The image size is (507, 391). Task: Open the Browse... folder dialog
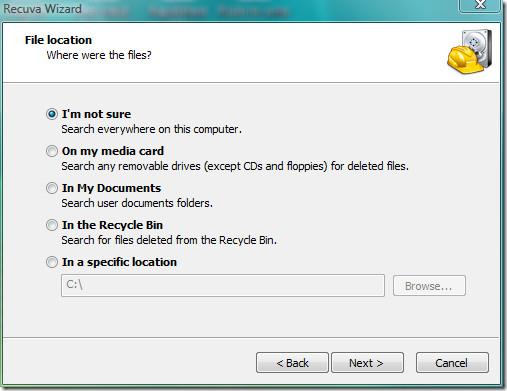[429, 286]
